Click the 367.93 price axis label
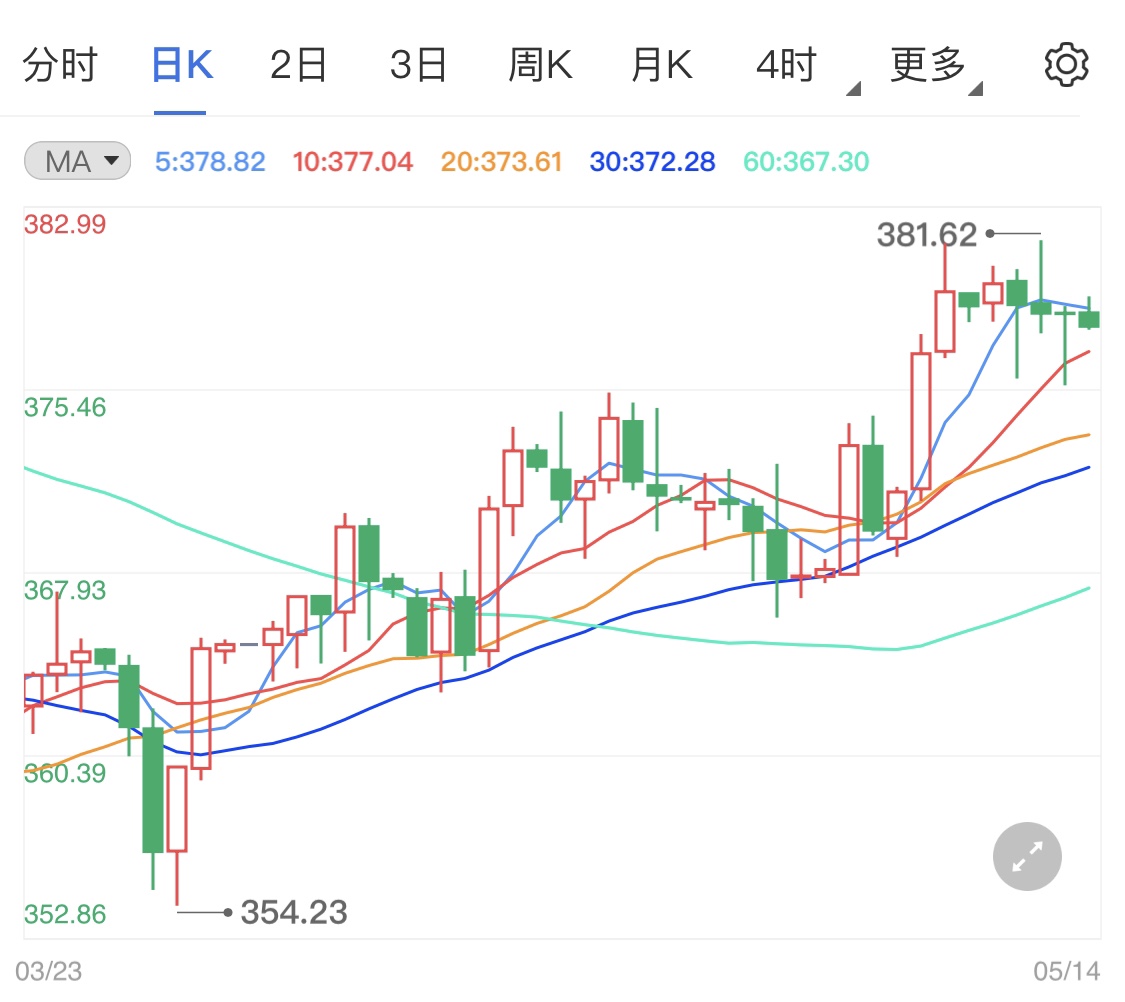Image resolution: width=1125 pixels, height=1002 pixels. coord(65,590)
